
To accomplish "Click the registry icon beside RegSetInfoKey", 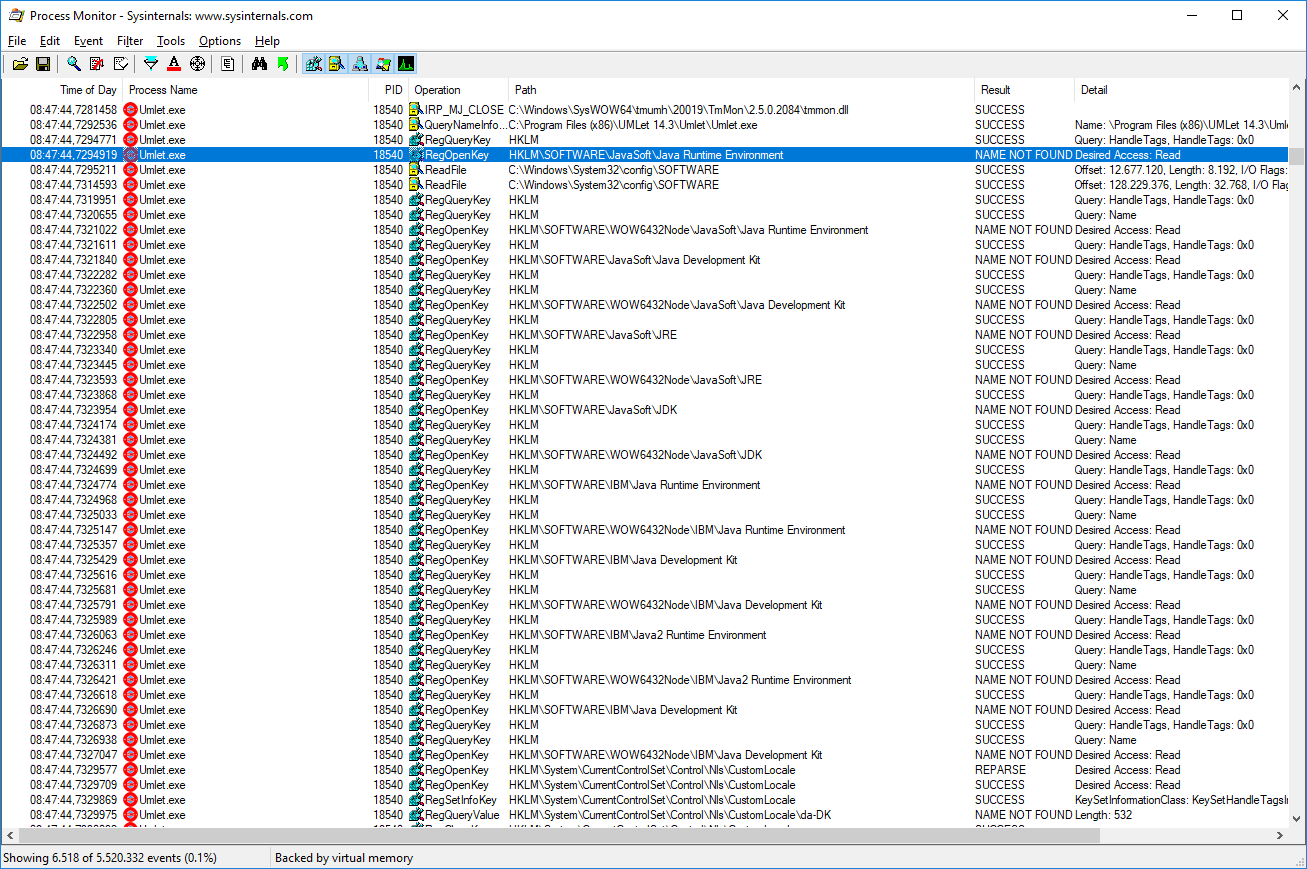I will [416, 800].
